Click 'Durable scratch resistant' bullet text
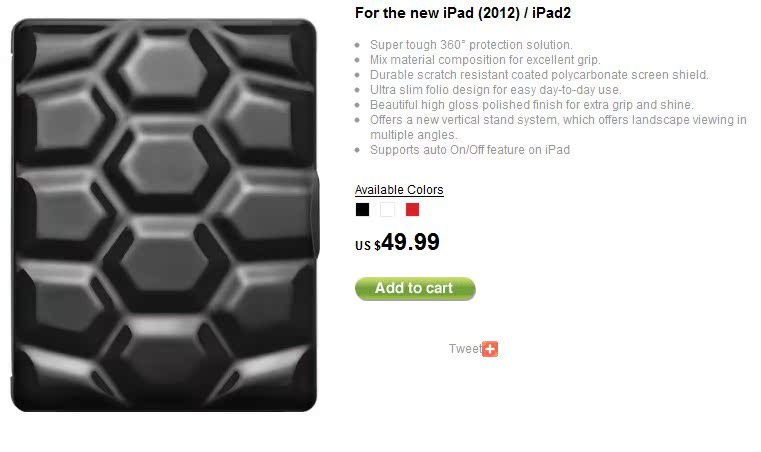The image size is (761, 452). [539, 75]
